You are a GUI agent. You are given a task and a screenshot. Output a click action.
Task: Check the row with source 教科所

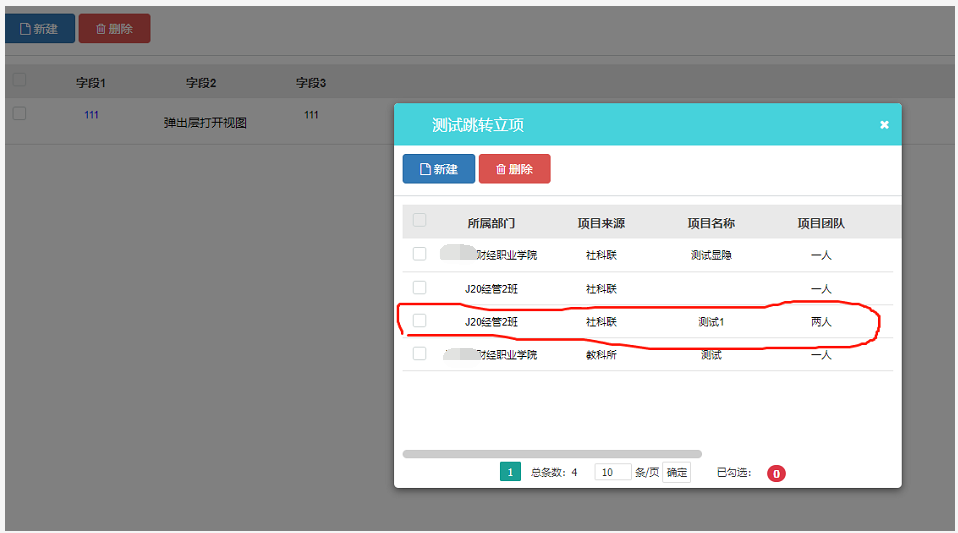[419, 353]
